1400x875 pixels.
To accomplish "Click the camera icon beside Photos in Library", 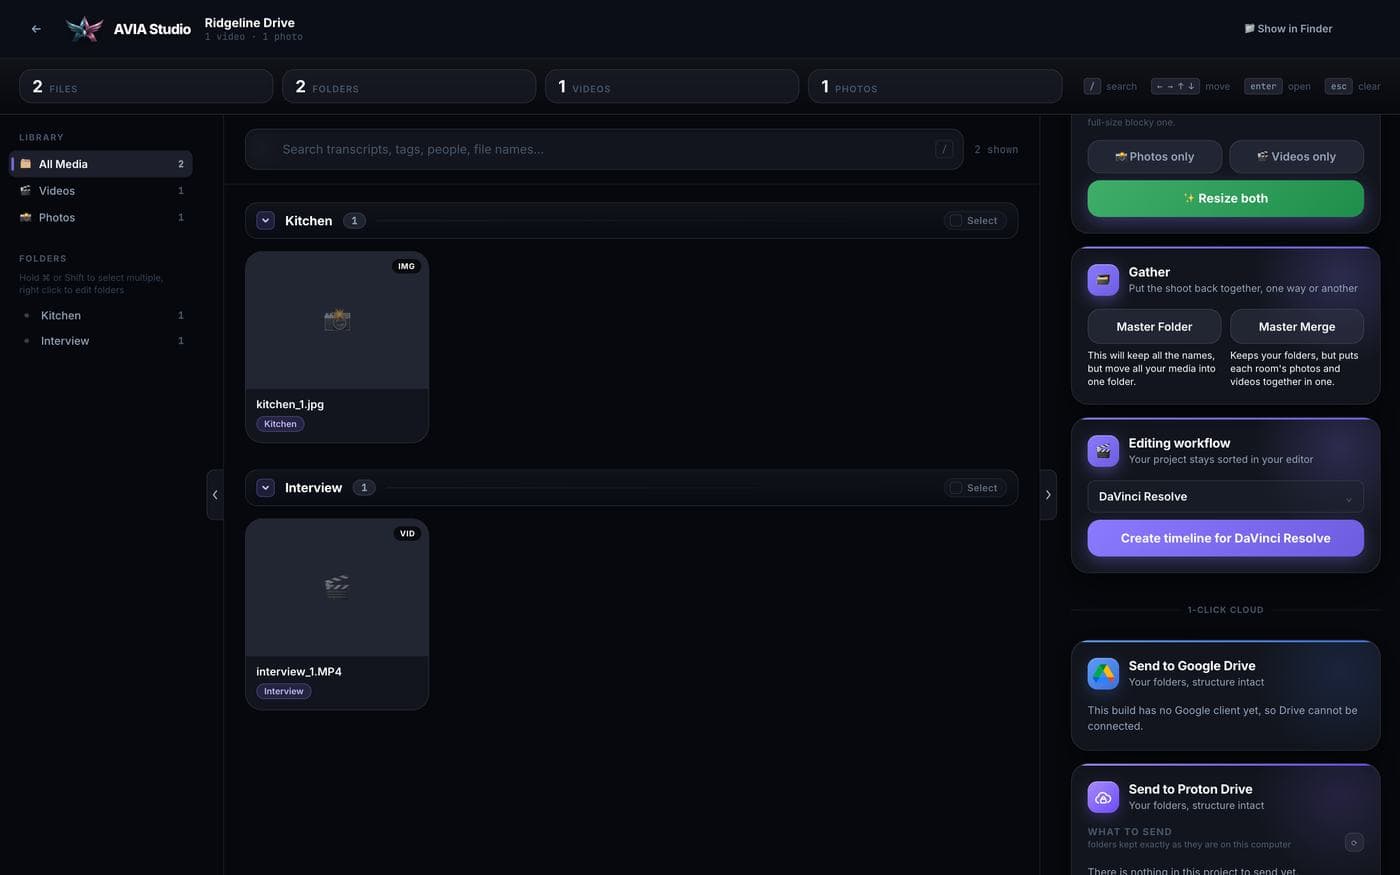I will click(x=26, y=217).
